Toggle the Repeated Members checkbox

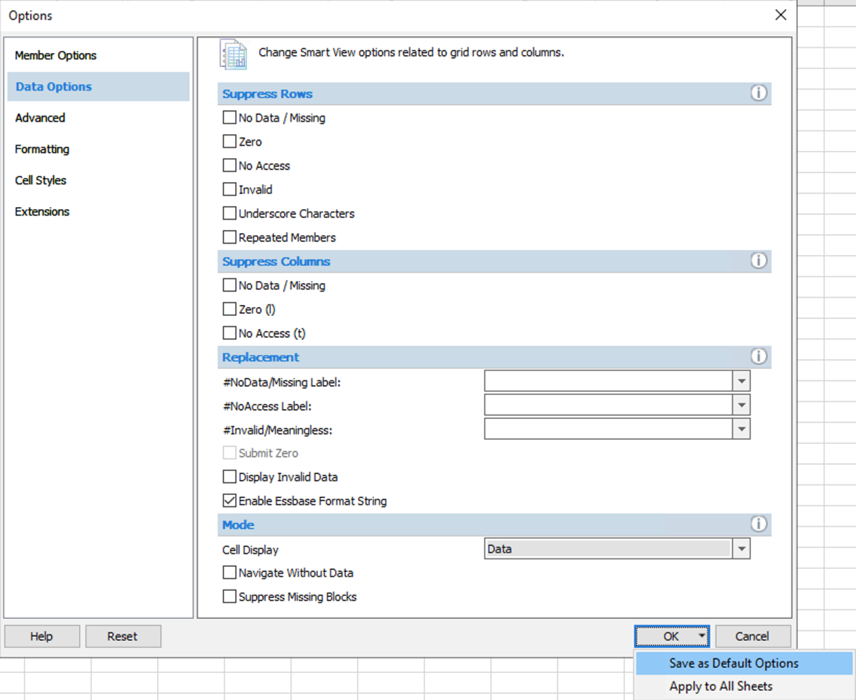(230, 238)
